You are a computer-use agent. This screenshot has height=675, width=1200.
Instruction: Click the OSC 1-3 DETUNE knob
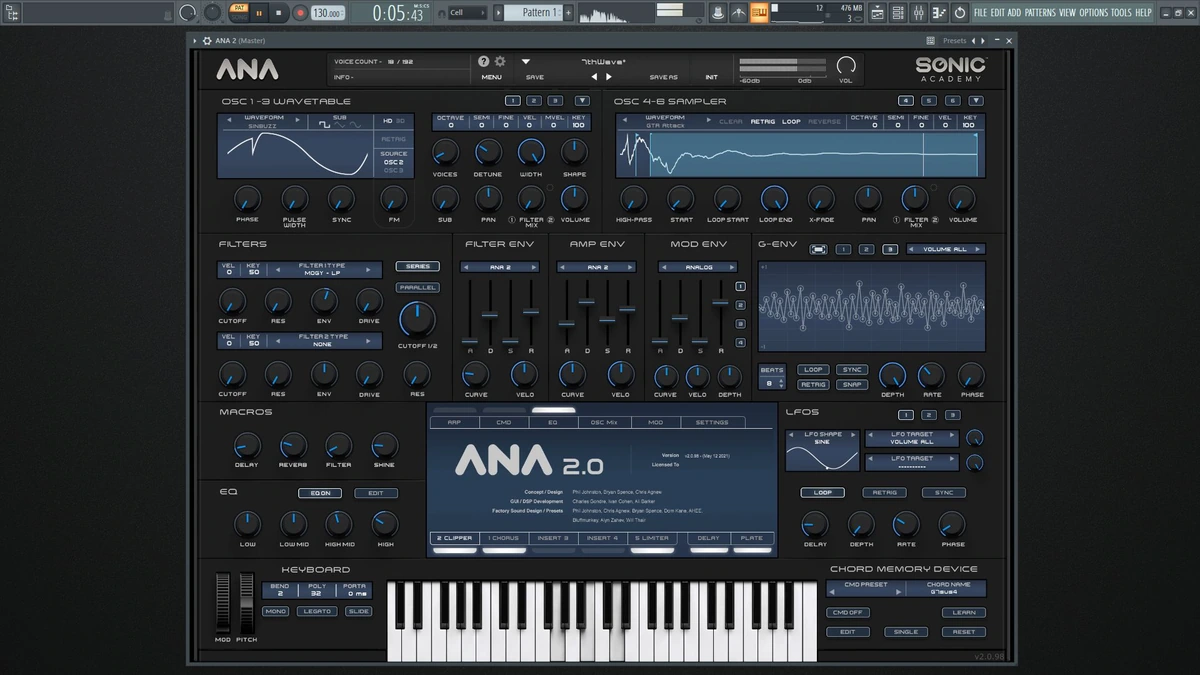point(488,152)
